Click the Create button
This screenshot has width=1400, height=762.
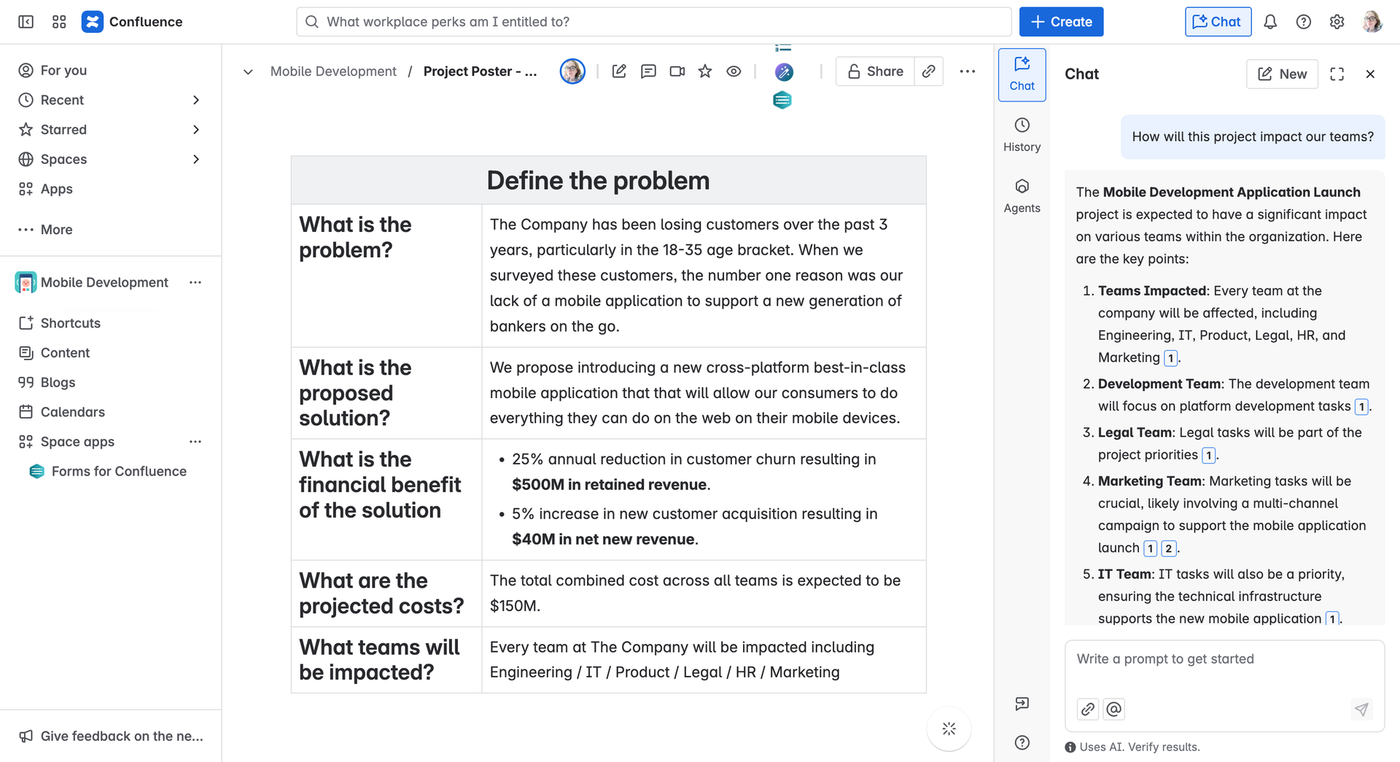click(x=1061, y=22)
